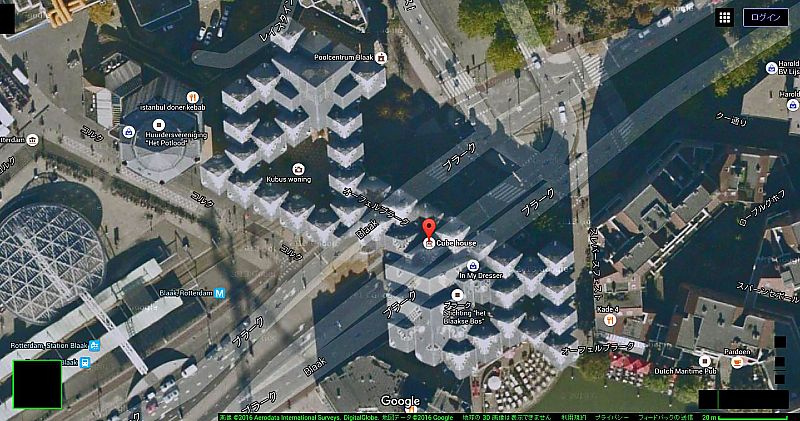
Task: Open the Kubus woning camera icon
Action: (298, 169)
